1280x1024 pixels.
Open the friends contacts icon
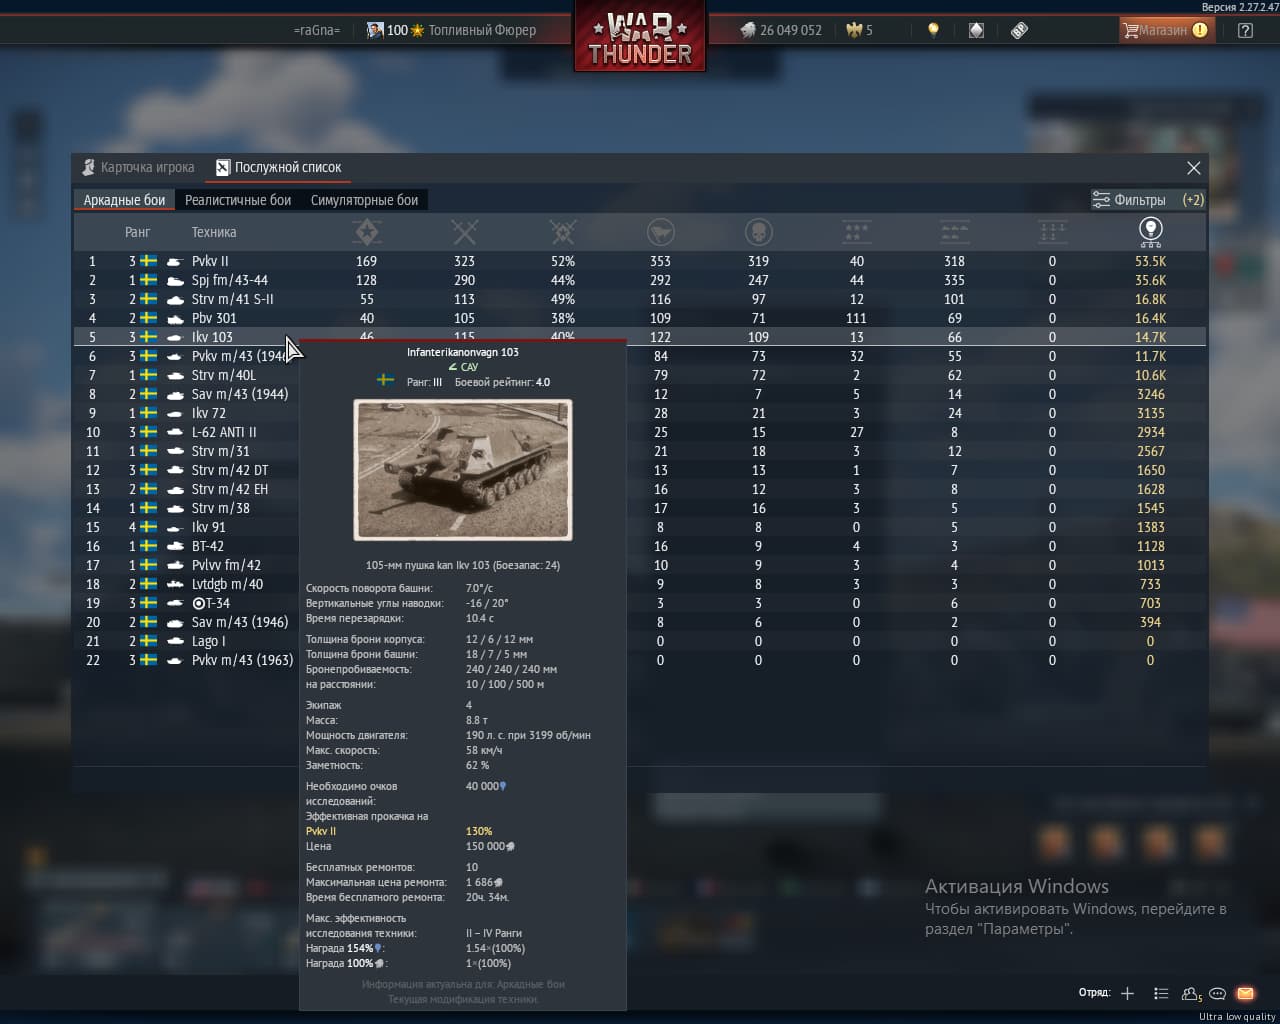point(1191,994)
